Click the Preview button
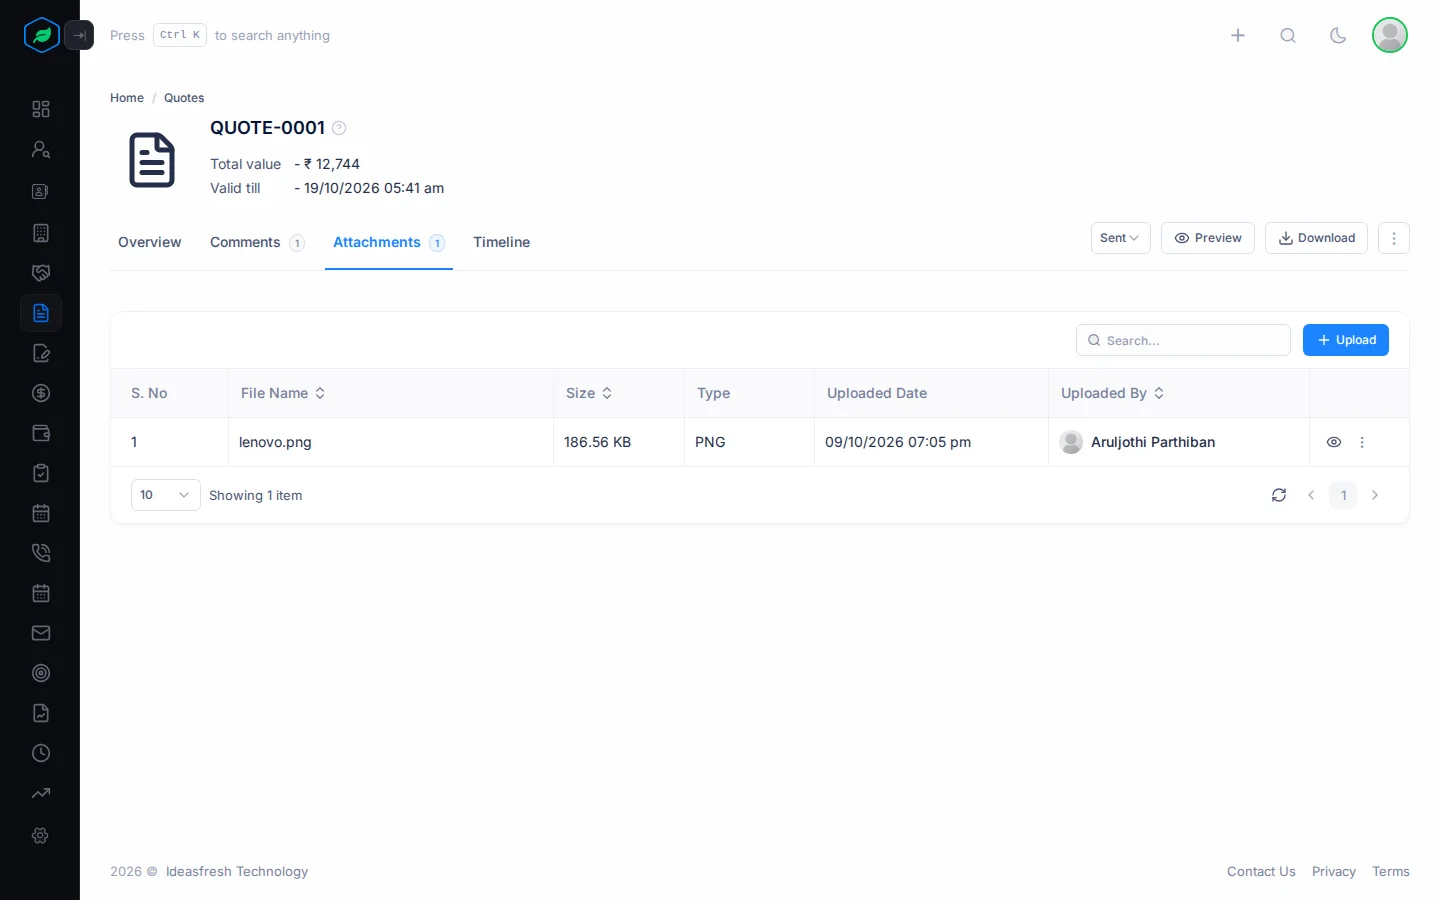The image size is (1440, 900). [x=1208, y=238]
